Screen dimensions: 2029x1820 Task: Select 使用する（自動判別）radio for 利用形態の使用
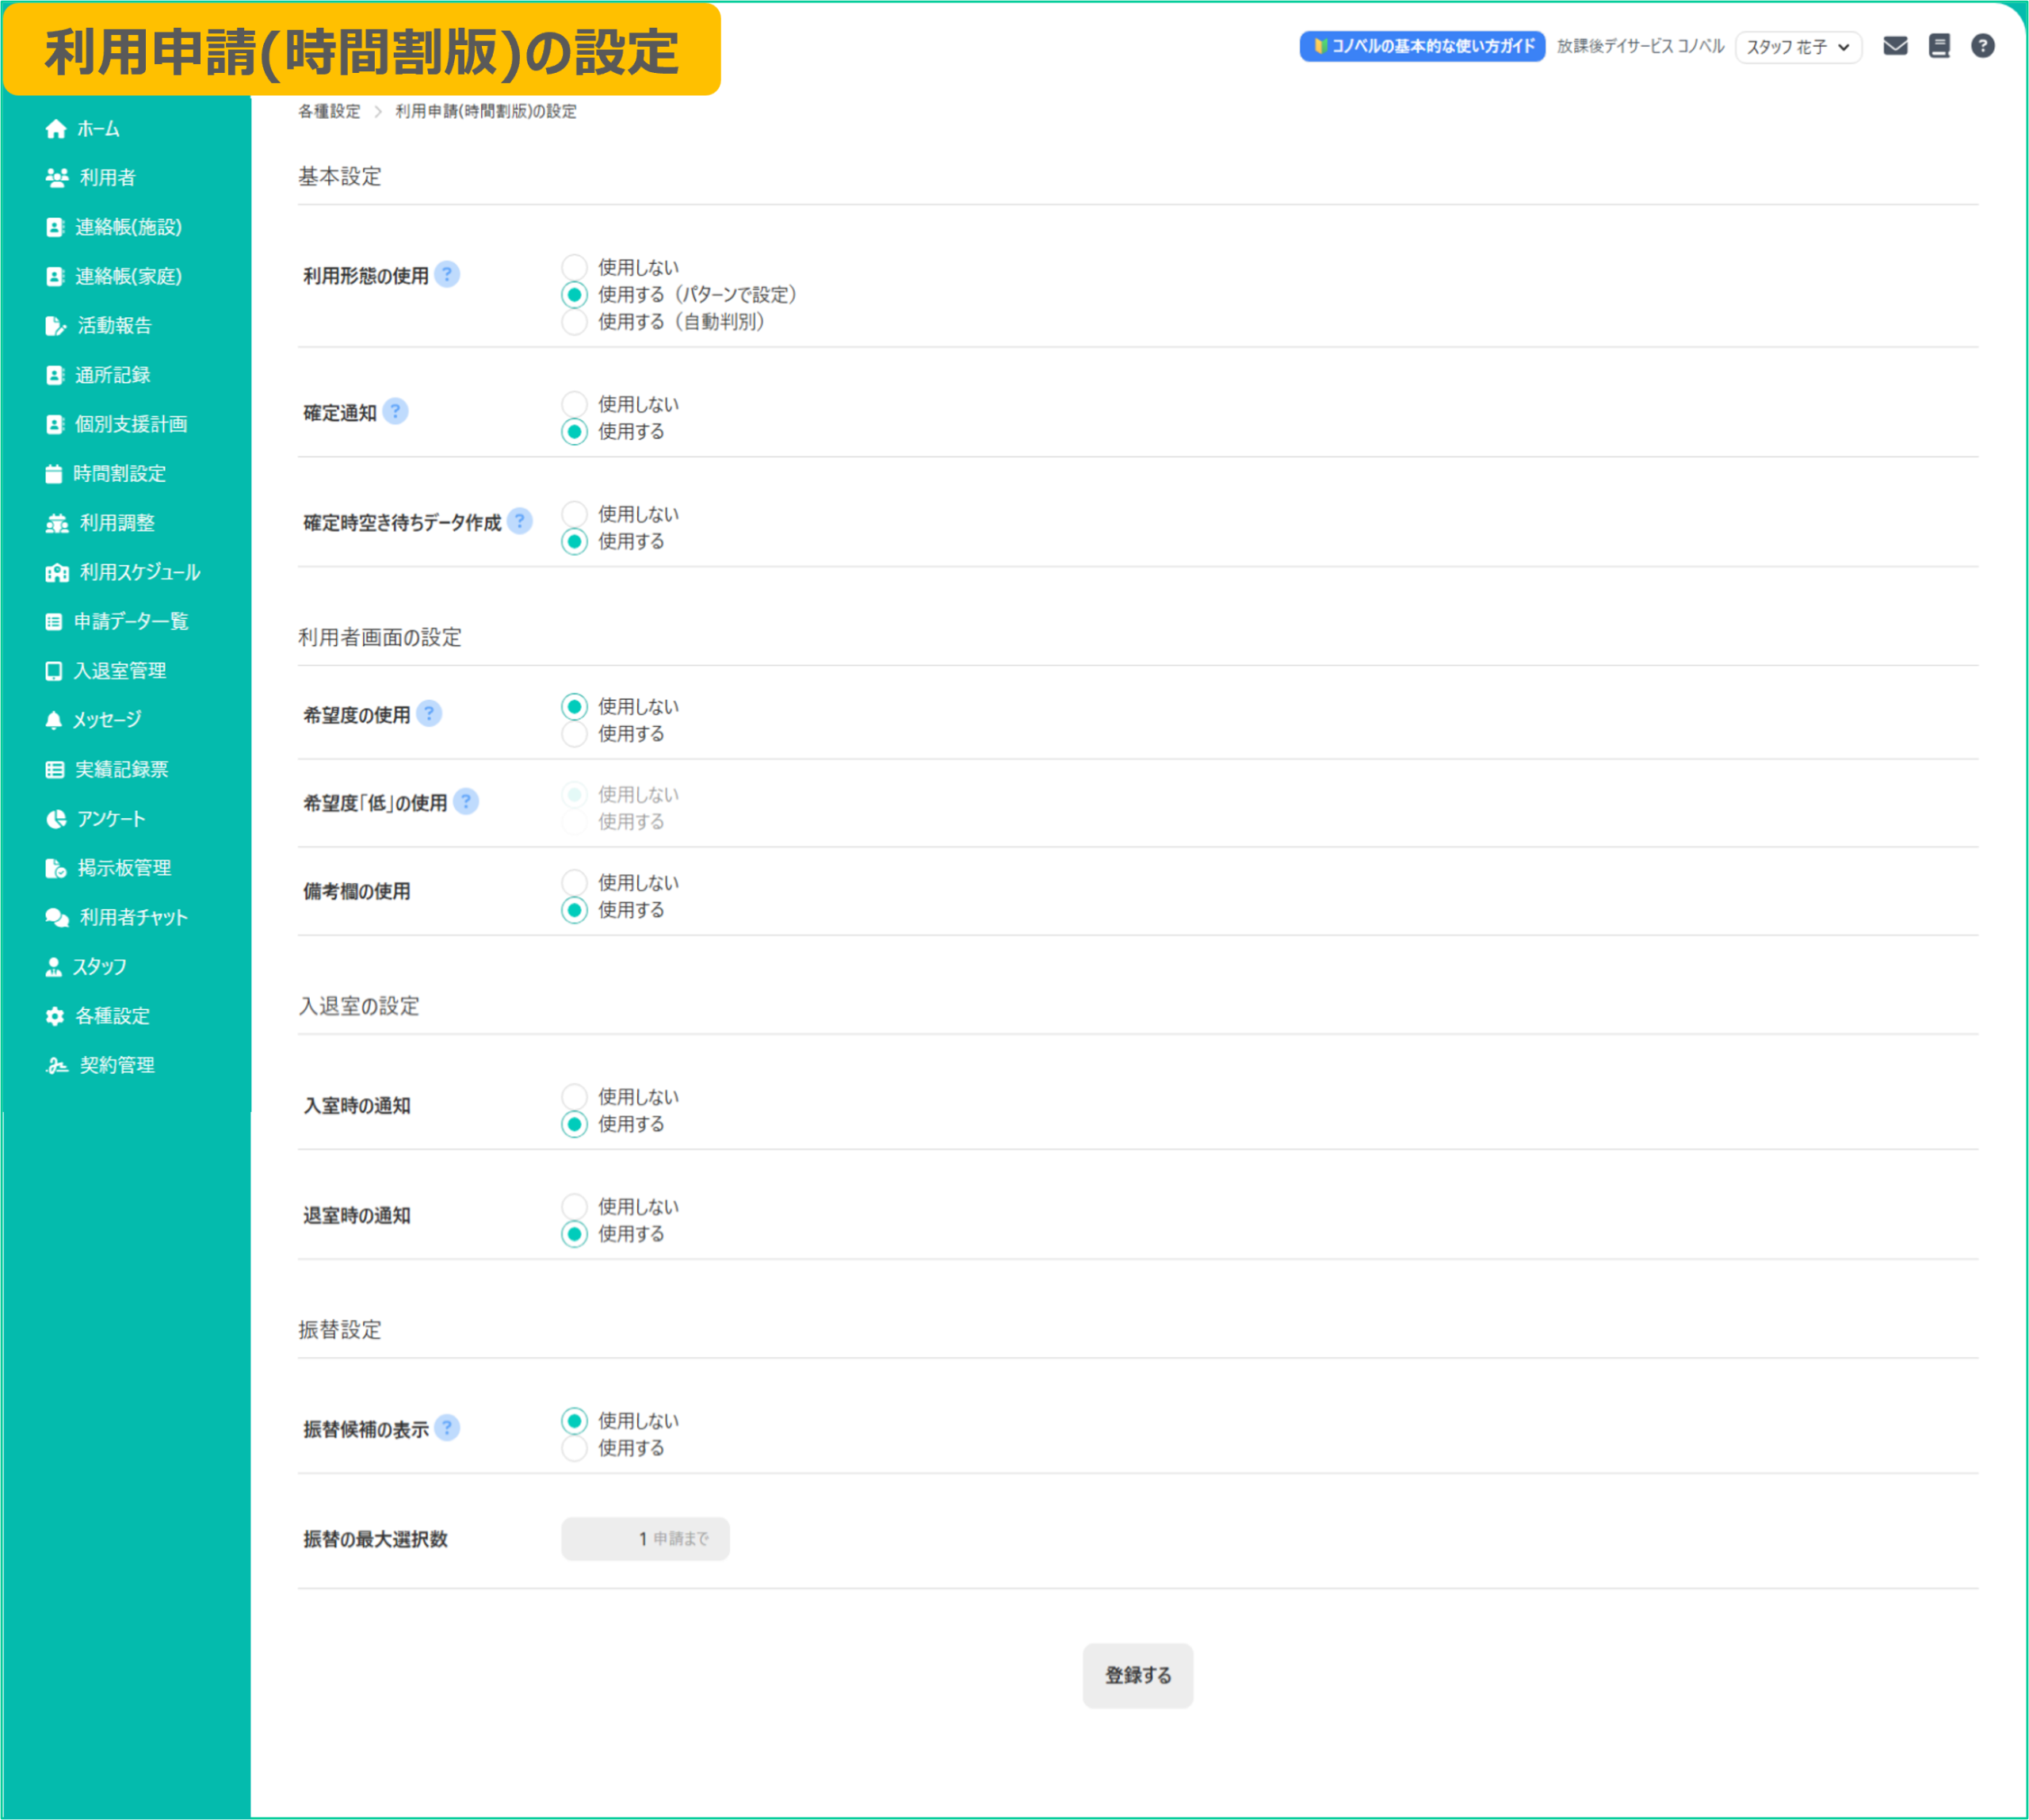(x=574, y=322)
